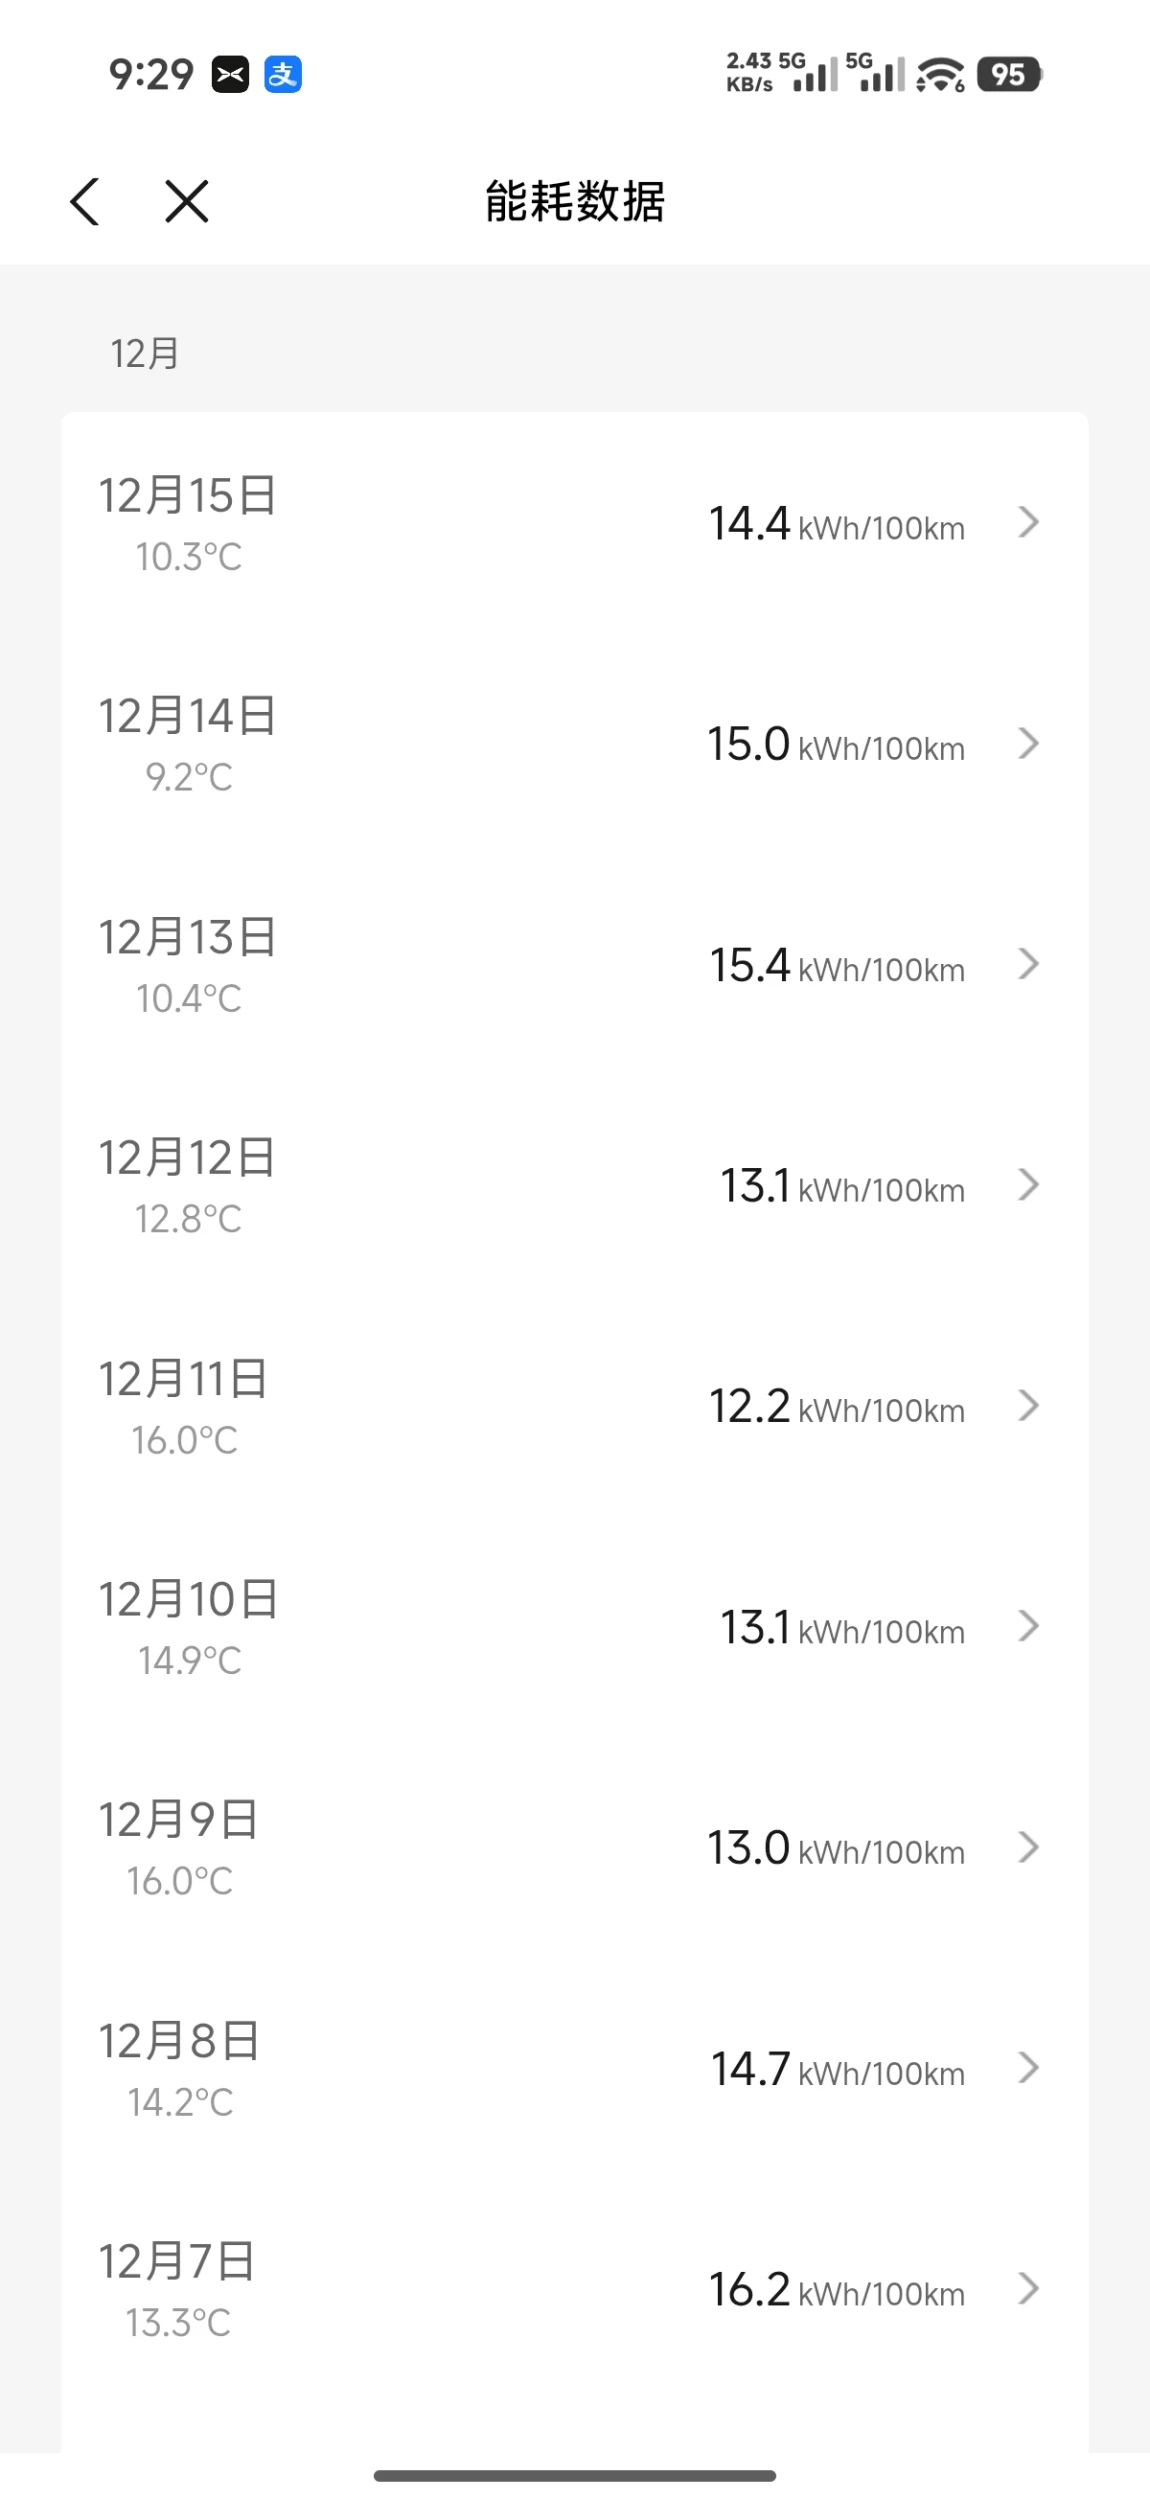Tap the black app icon beside the clock
This screenshot has width=1150, height=2499.
pos(230,75)
